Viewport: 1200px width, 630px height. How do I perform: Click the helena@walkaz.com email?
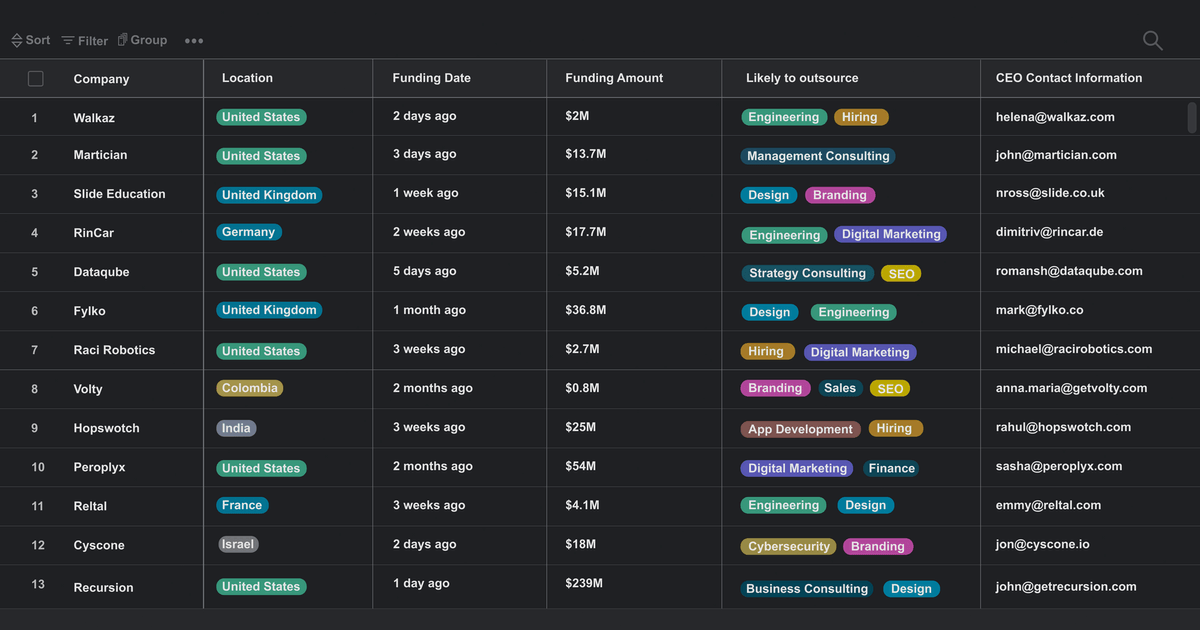(1055, 117)
